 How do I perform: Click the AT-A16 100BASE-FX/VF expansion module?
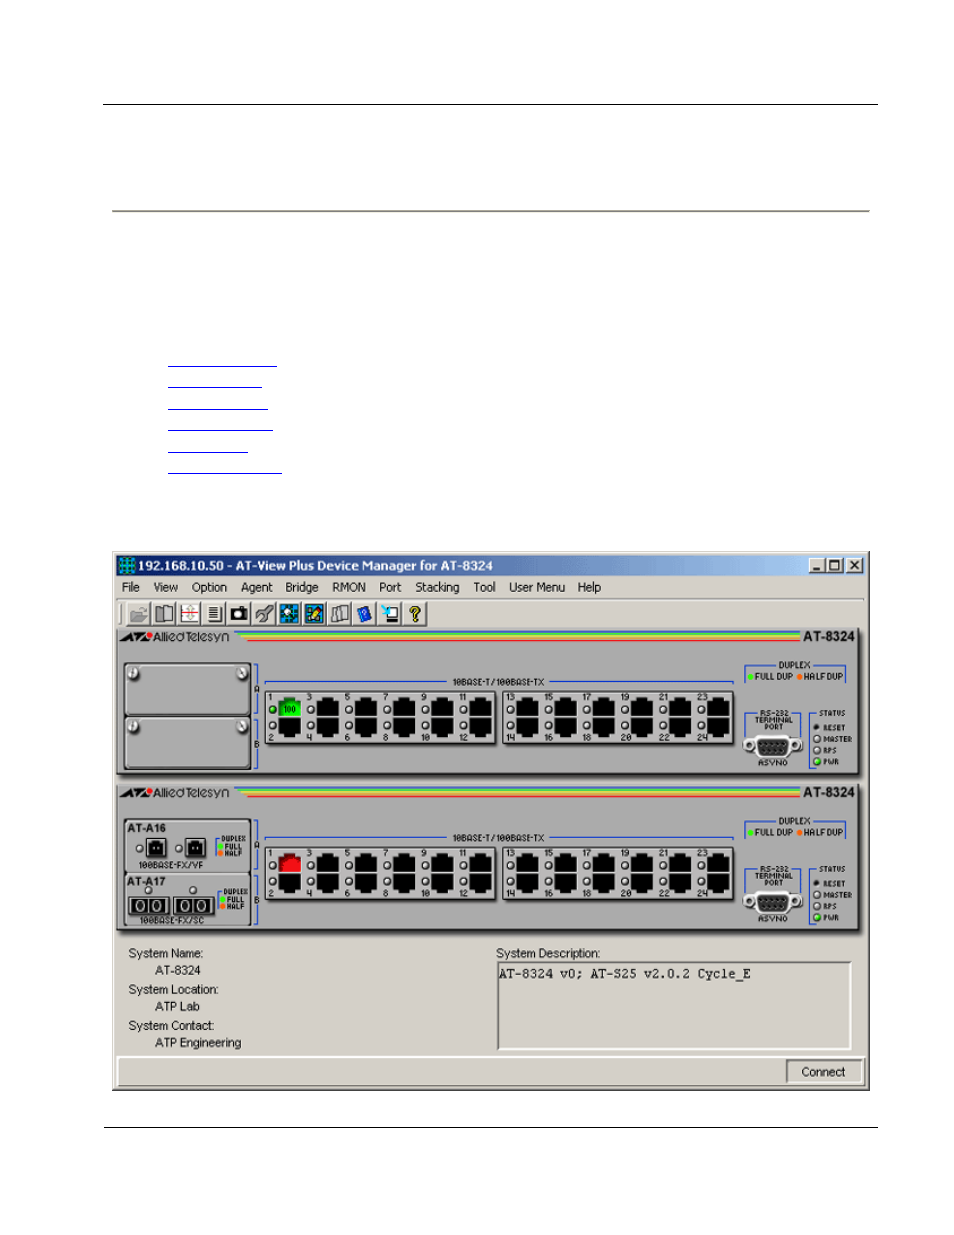187,846
